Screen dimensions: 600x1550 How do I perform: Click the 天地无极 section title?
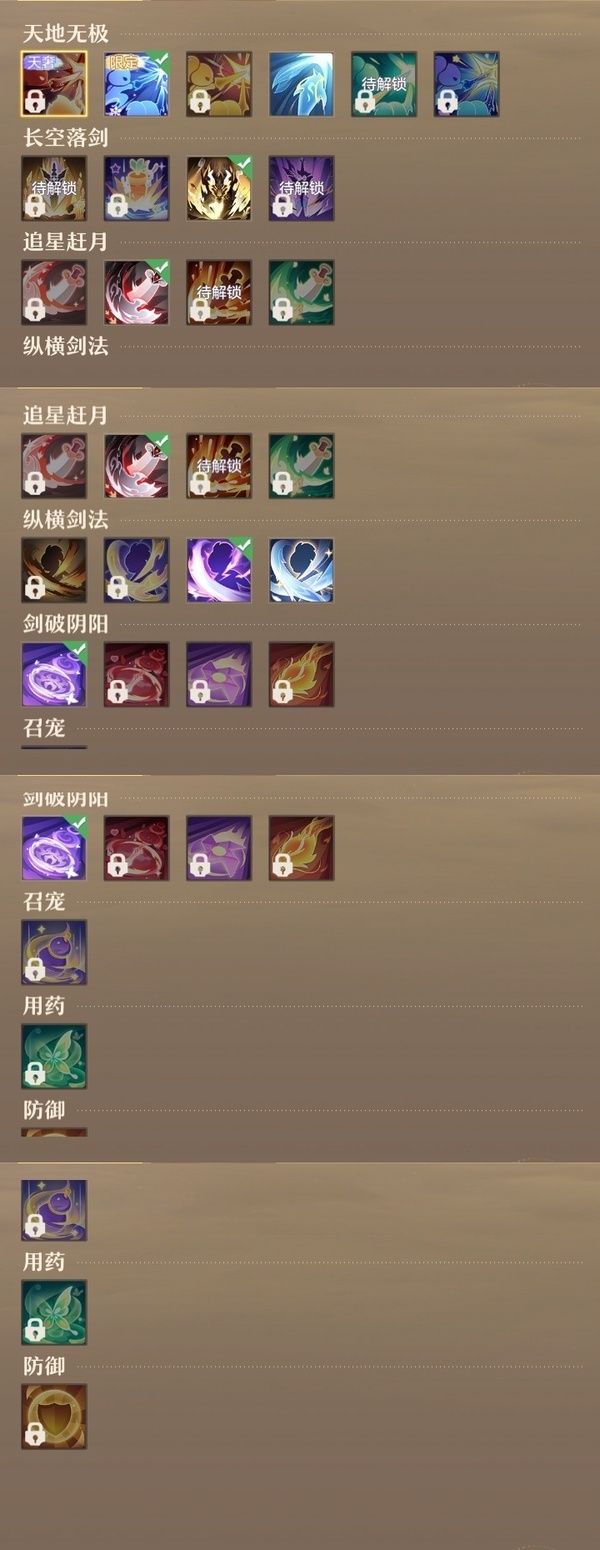click(66, 34)
